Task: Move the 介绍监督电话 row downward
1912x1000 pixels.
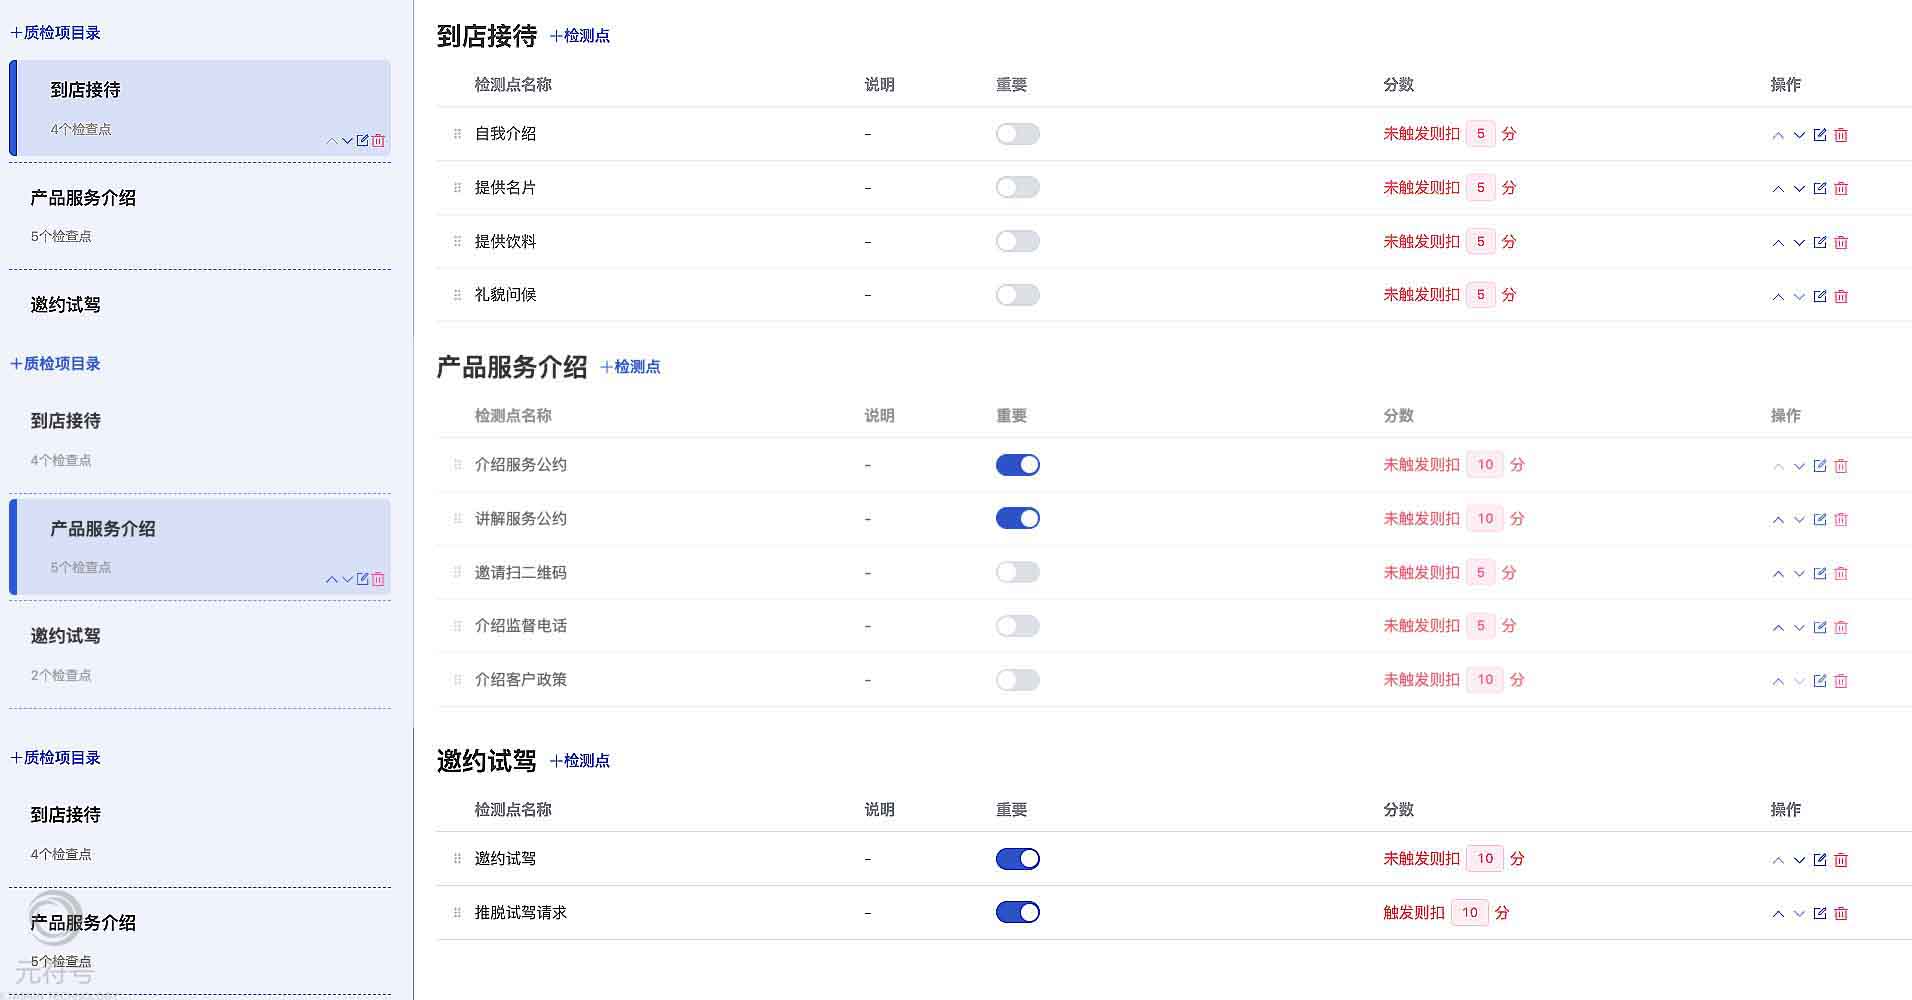Action: 1799,627
